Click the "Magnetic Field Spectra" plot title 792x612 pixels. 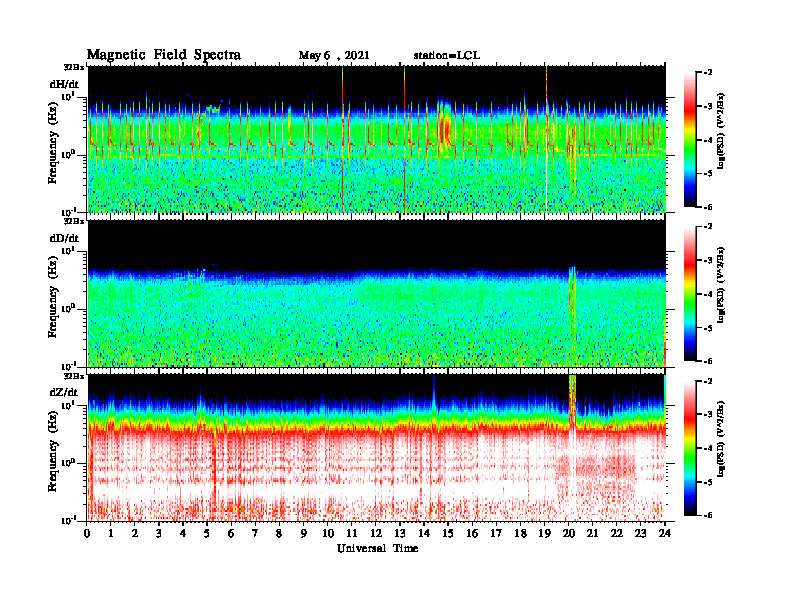coord(164,55)
